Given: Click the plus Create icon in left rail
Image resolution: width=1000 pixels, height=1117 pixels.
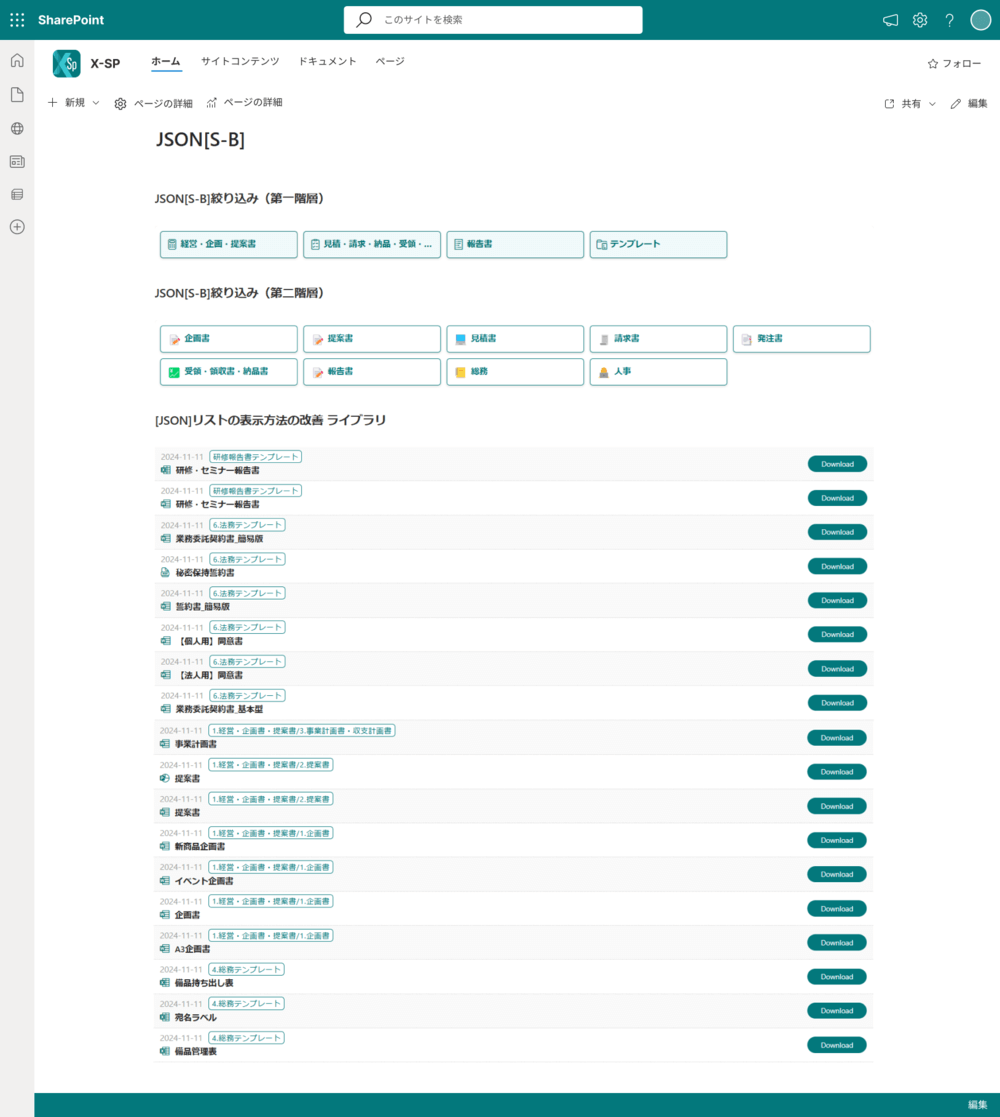Looking at the screenshot, I should click(x=17, y=227).
